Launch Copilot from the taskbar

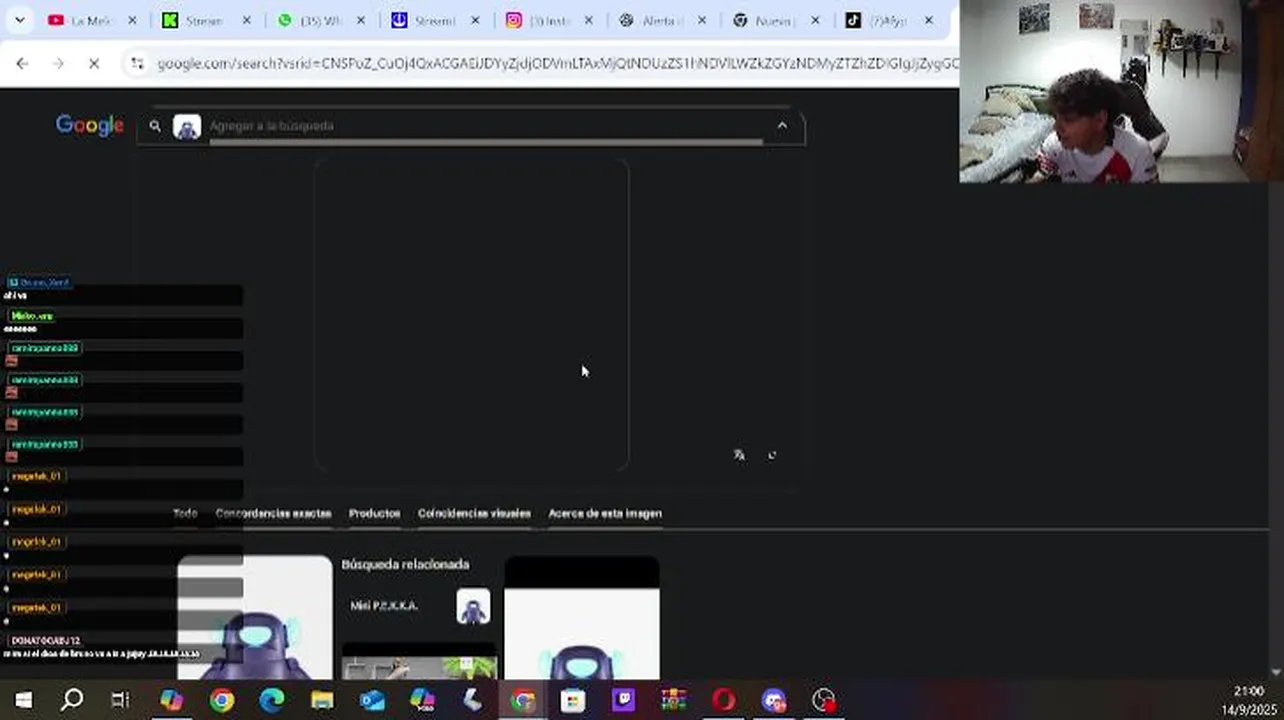[172, 700]
